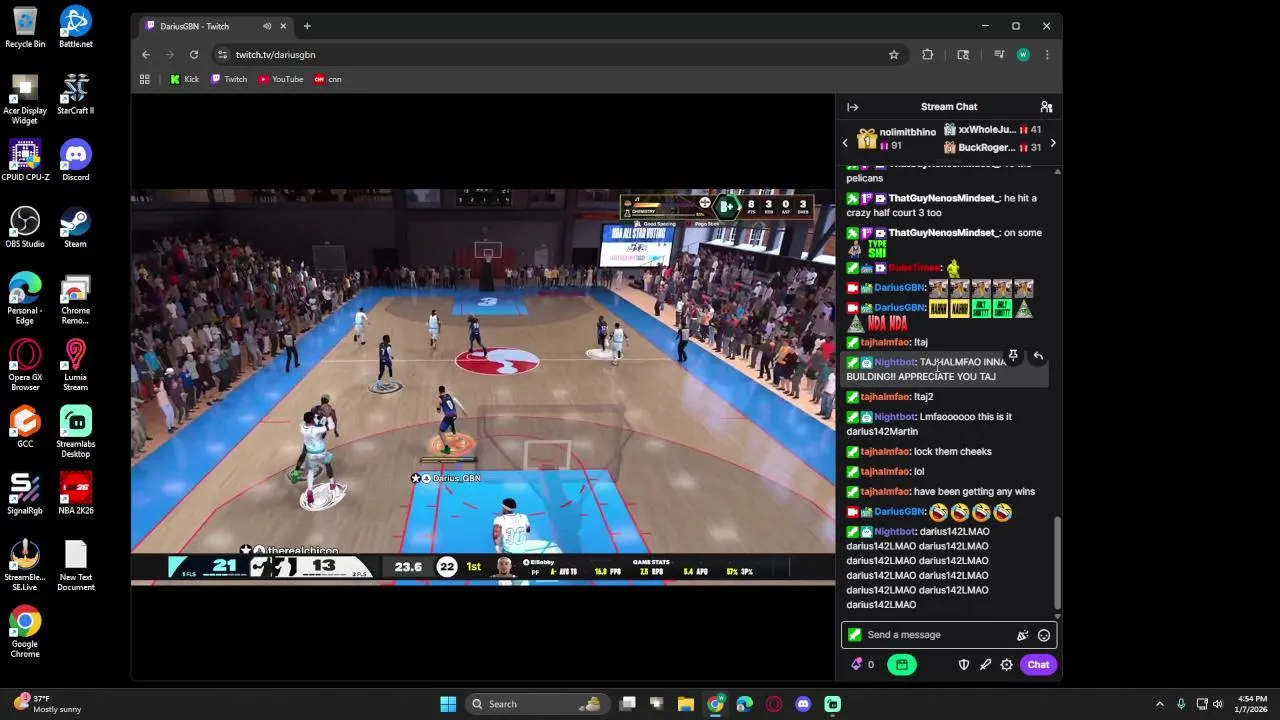Open the Chrome three-dot menu

[1047, 55]
